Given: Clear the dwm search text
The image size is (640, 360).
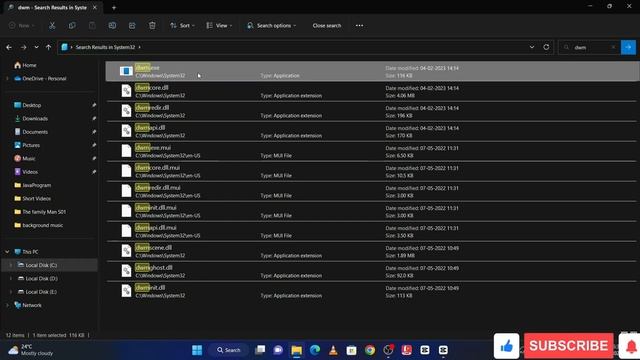Looking at the screenshot, I should point(613,47).
